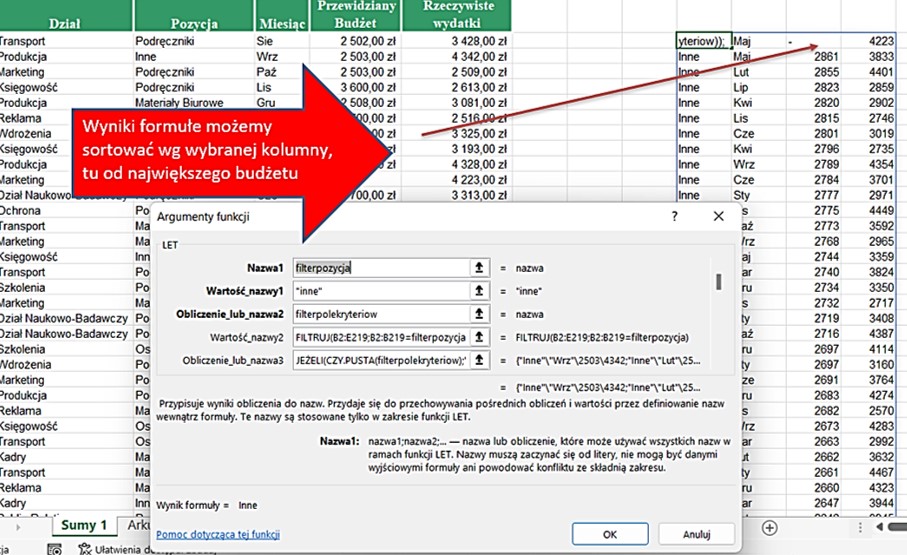Select cell with 3 193,00 zł

pyautogui.click(x=456, y=149)
